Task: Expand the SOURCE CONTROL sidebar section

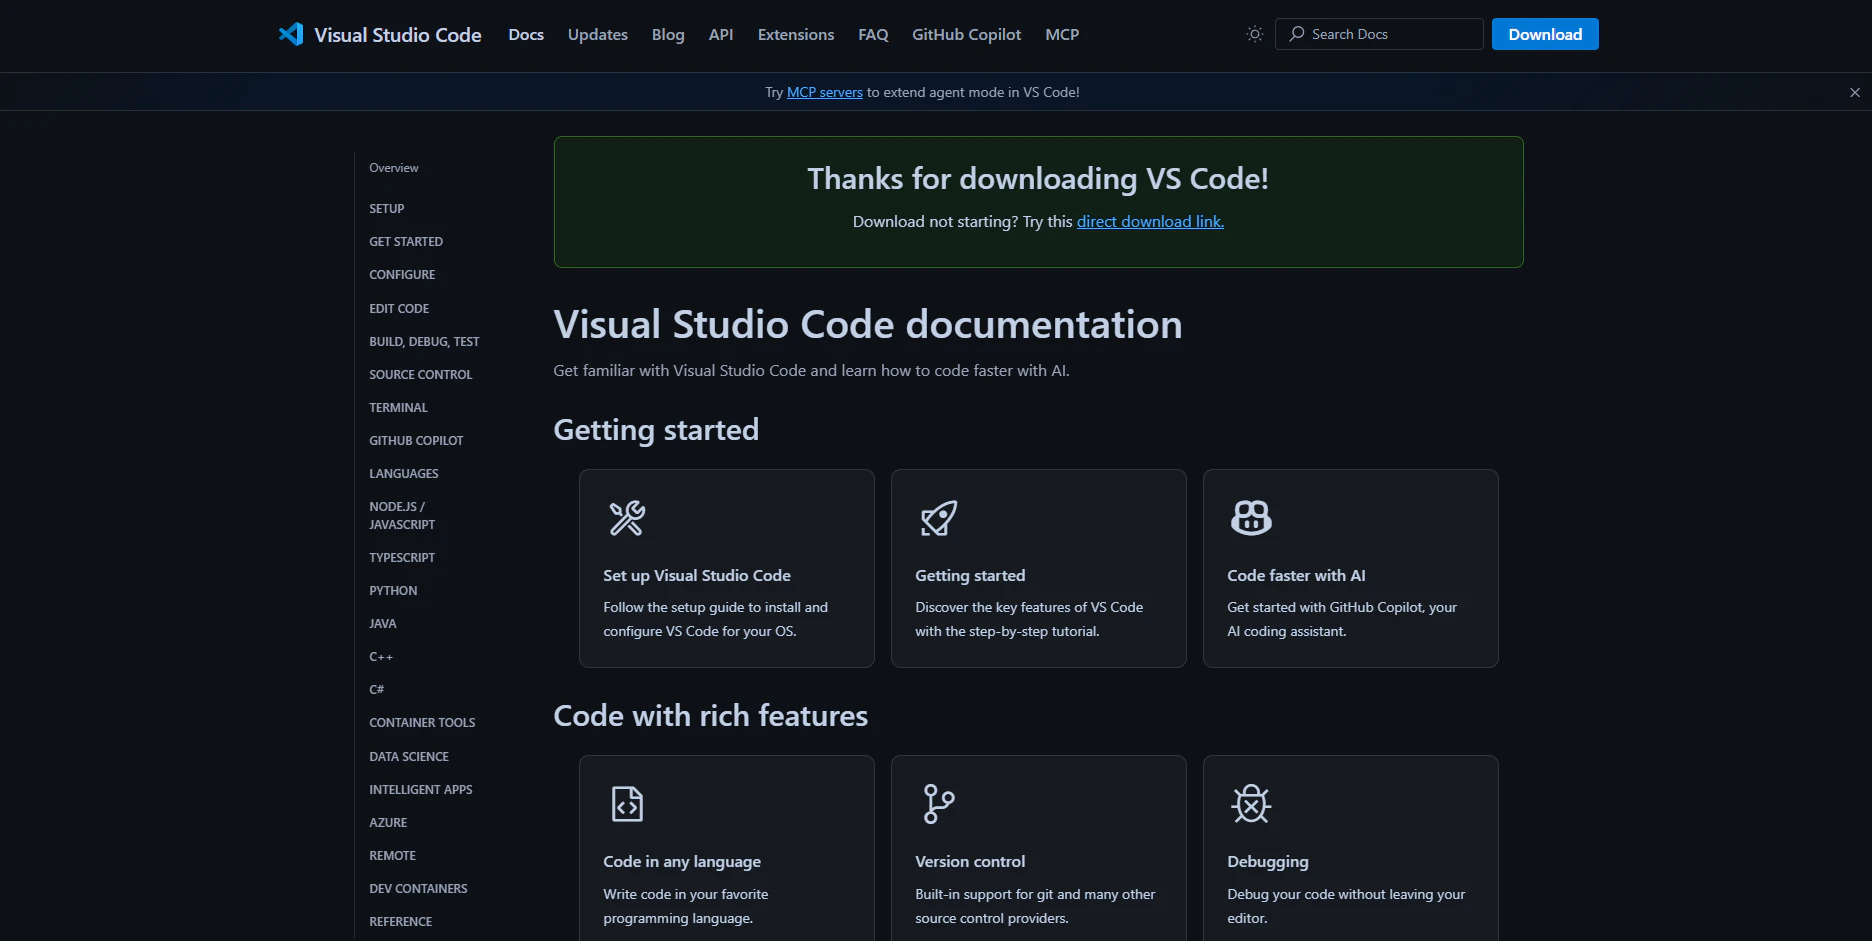Action: 420,375
